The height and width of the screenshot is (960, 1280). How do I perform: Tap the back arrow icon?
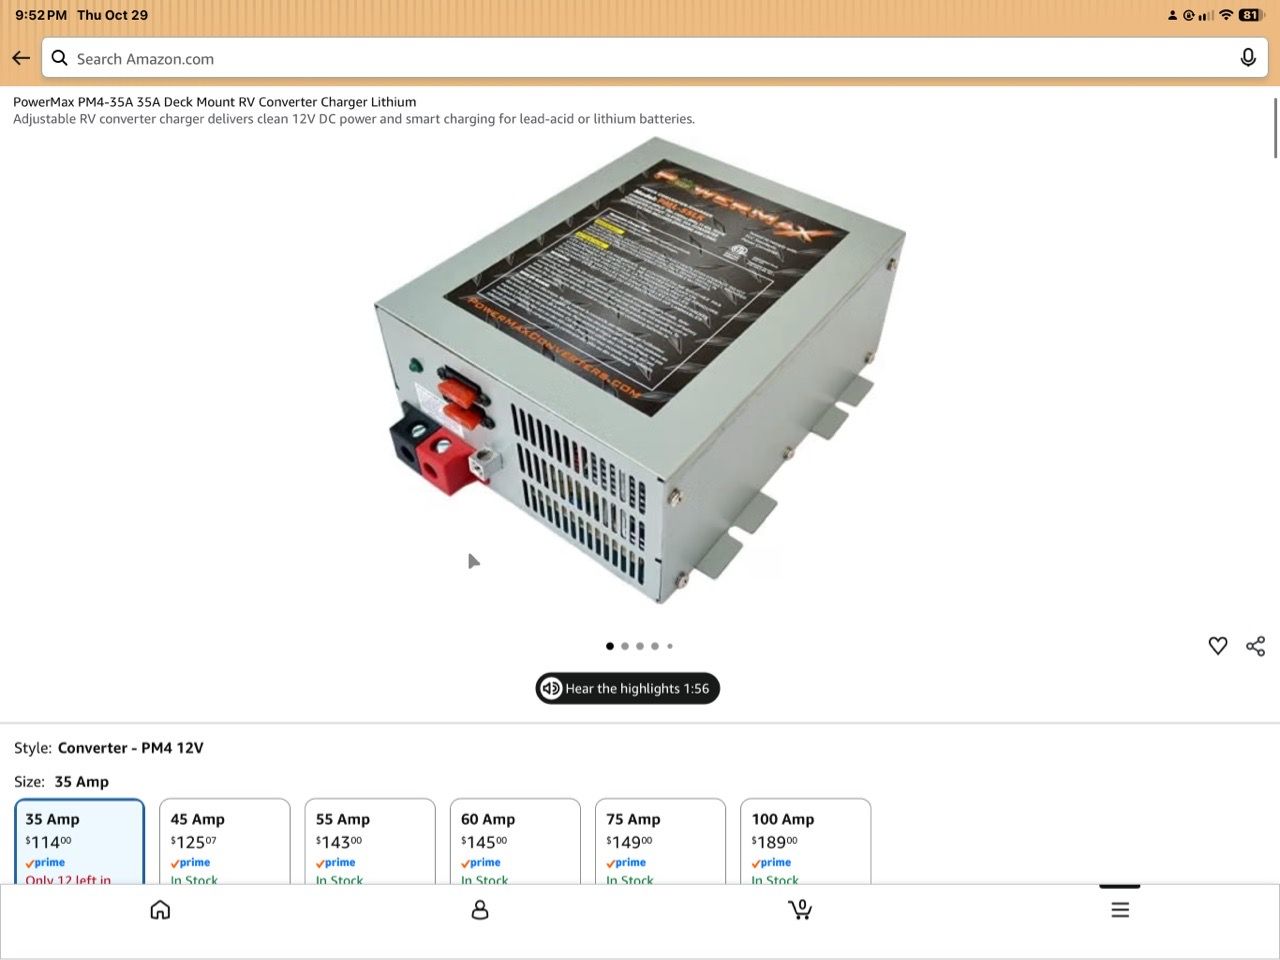21,58
